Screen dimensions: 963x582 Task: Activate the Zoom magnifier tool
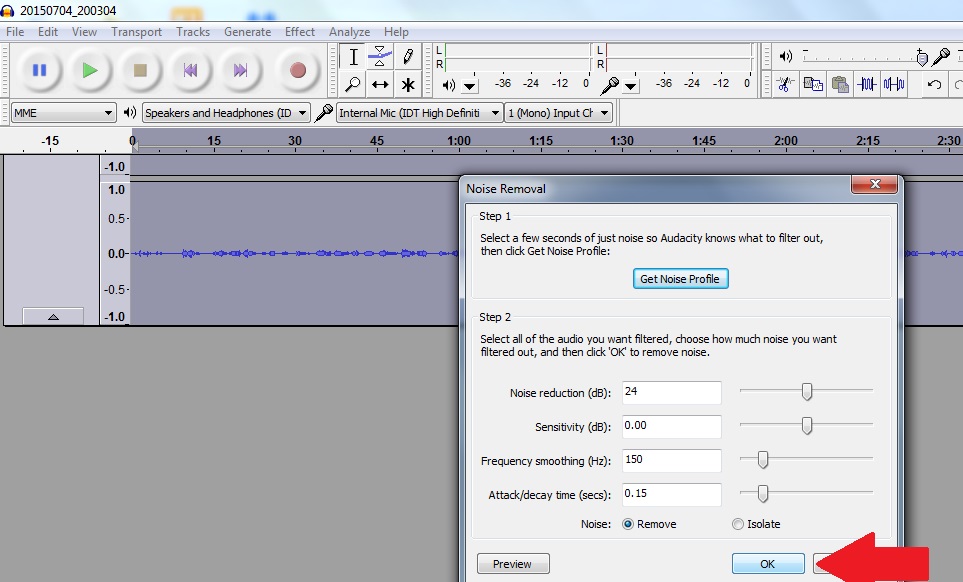[353, 84]
